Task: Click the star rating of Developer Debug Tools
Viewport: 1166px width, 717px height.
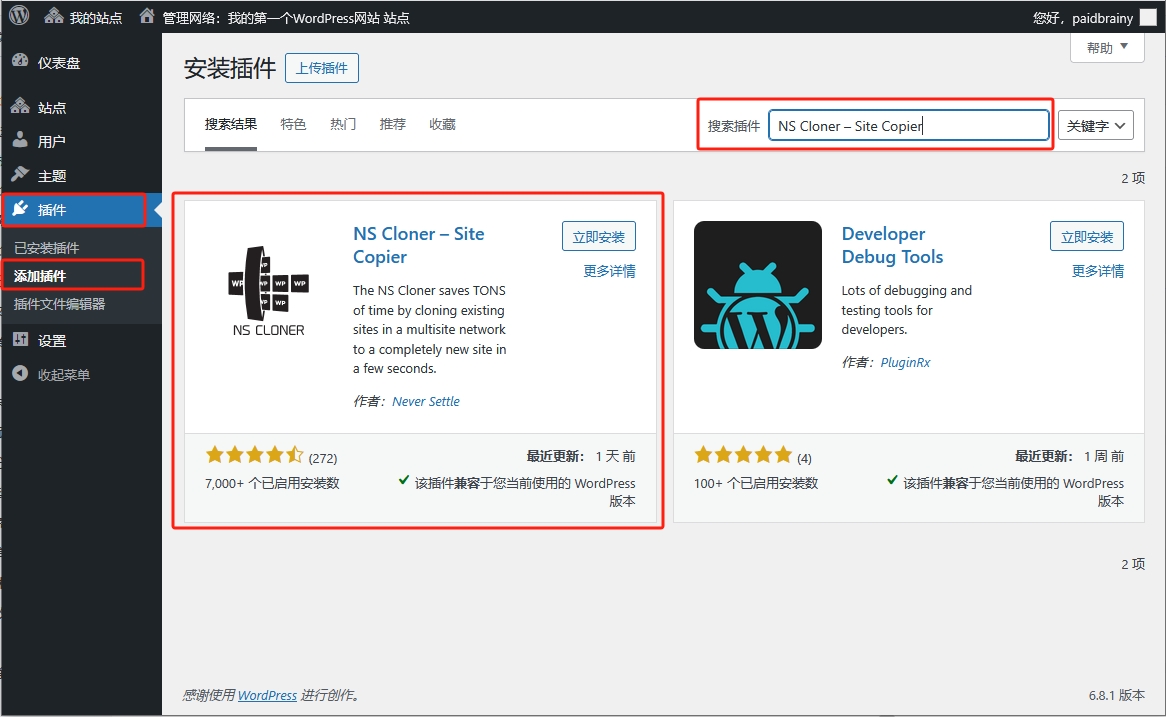Action: point(743,454)
